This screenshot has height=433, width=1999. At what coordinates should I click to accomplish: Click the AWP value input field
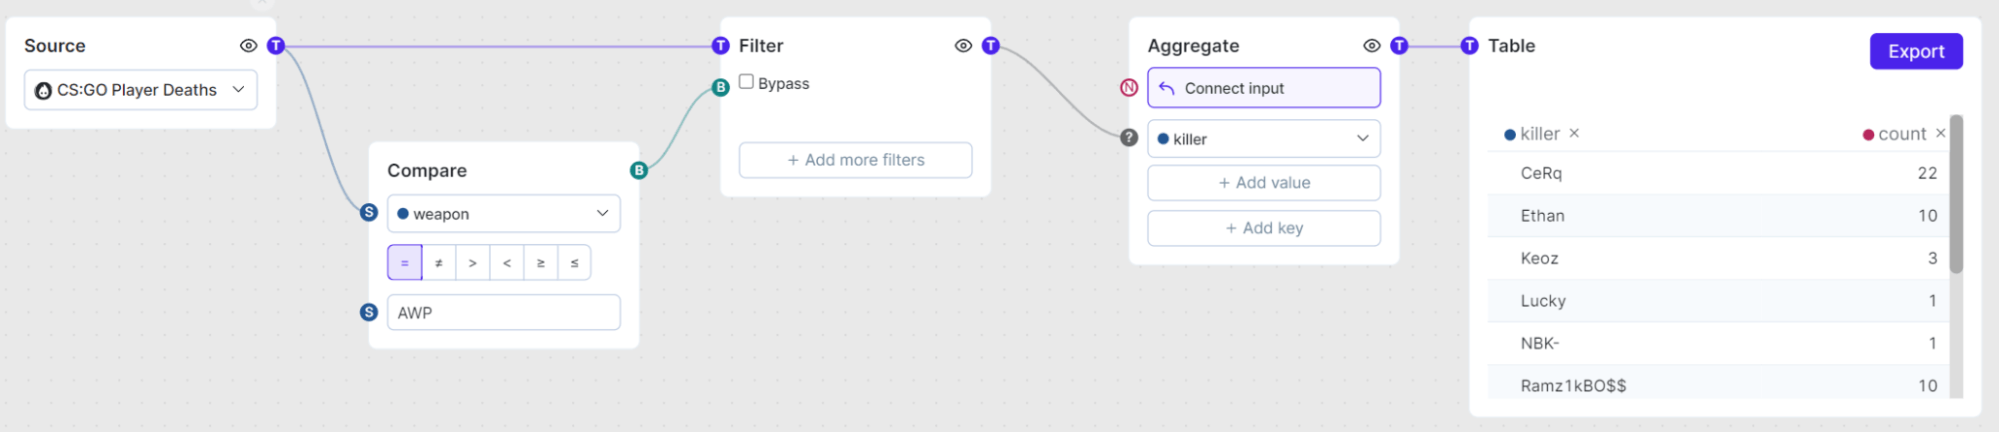503,312
